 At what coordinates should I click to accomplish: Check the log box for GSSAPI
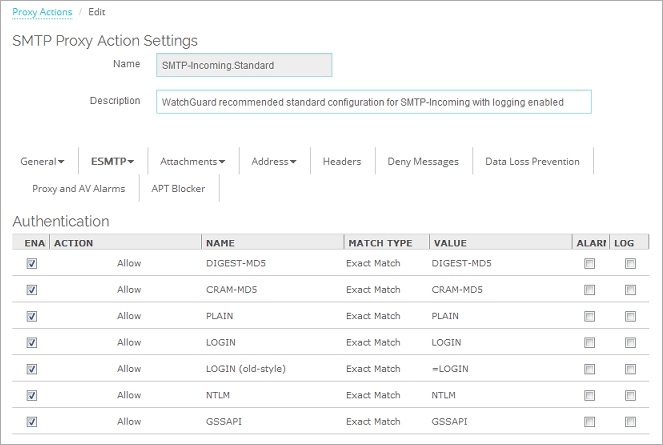tap(630, 422)
